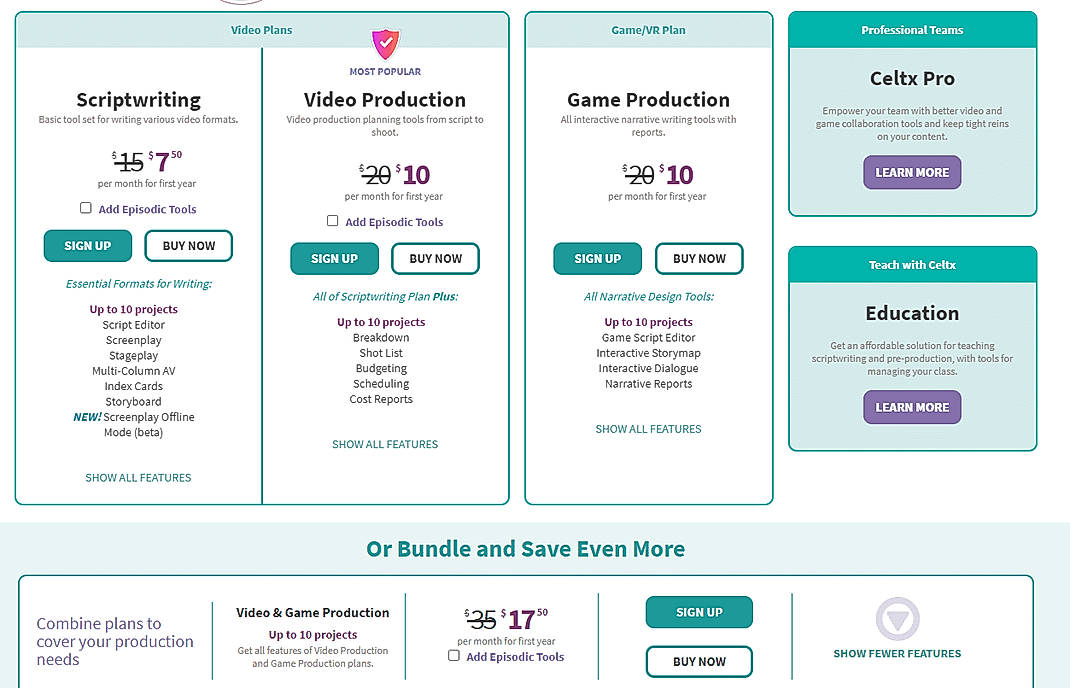Viewport: 1070px width, 688px height.
Task: Sign up for the Scriptwriting plan
Action: (x=87, y=245)
